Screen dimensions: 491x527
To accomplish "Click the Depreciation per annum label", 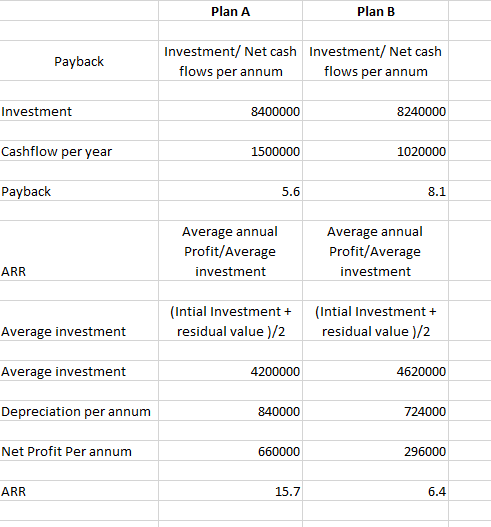I will point(76,411).
